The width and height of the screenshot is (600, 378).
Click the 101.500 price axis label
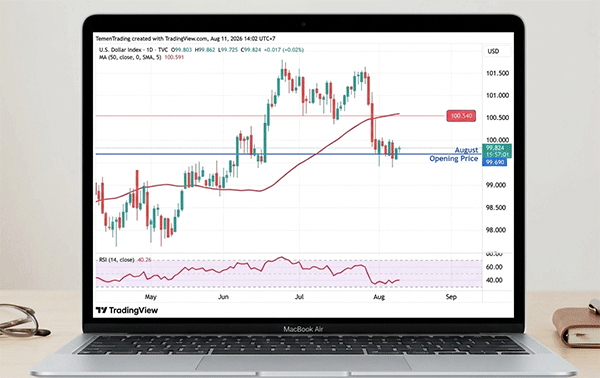(x=497, y=73)
